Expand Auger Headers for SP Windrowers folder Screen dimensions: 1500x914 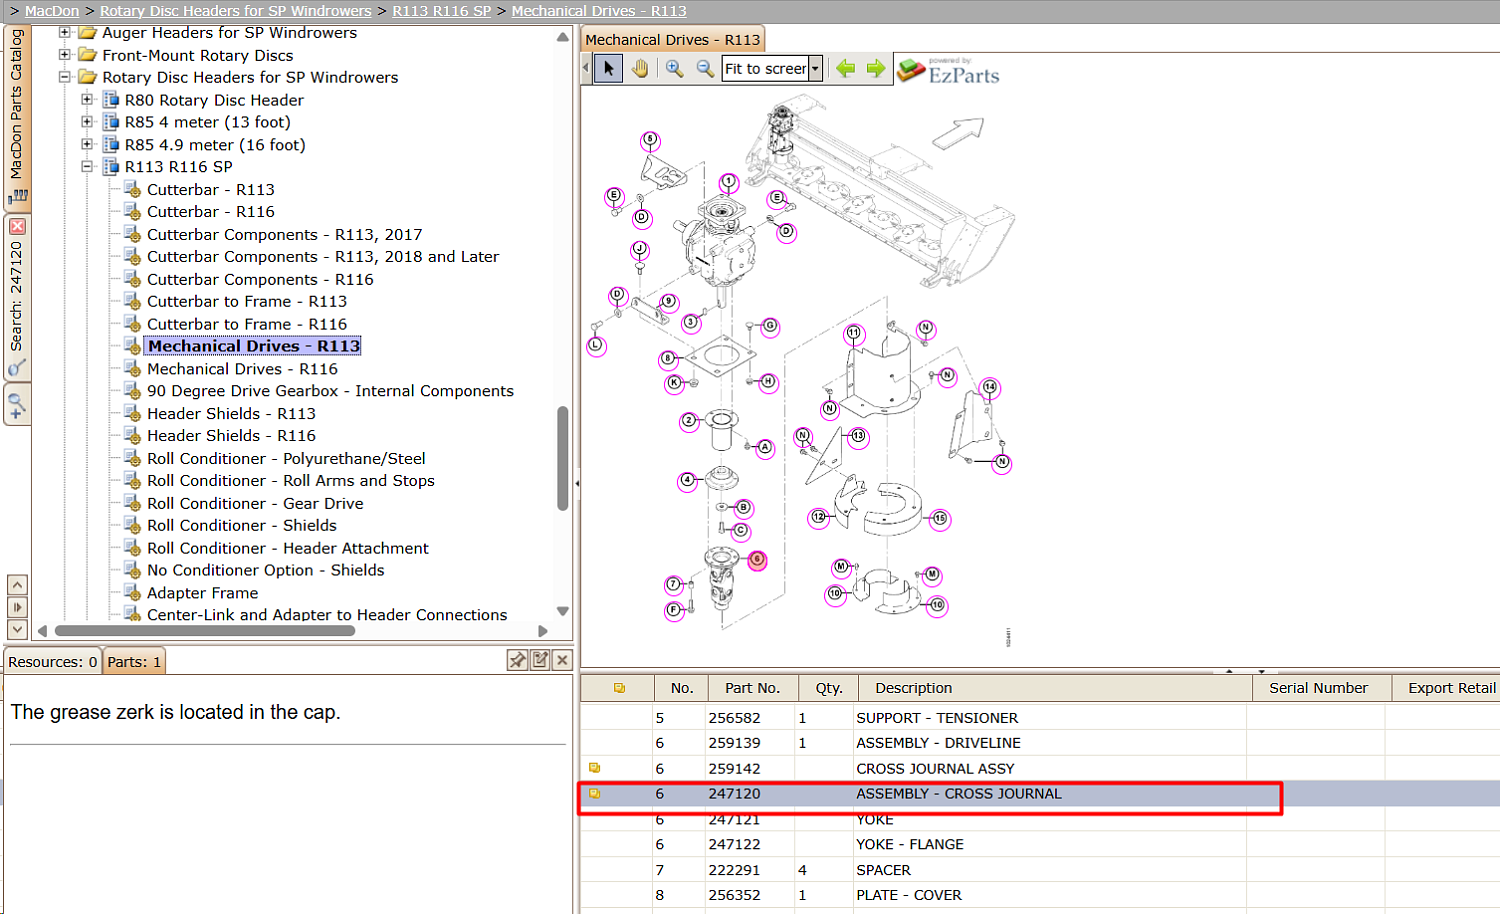[x=65, y=33]
